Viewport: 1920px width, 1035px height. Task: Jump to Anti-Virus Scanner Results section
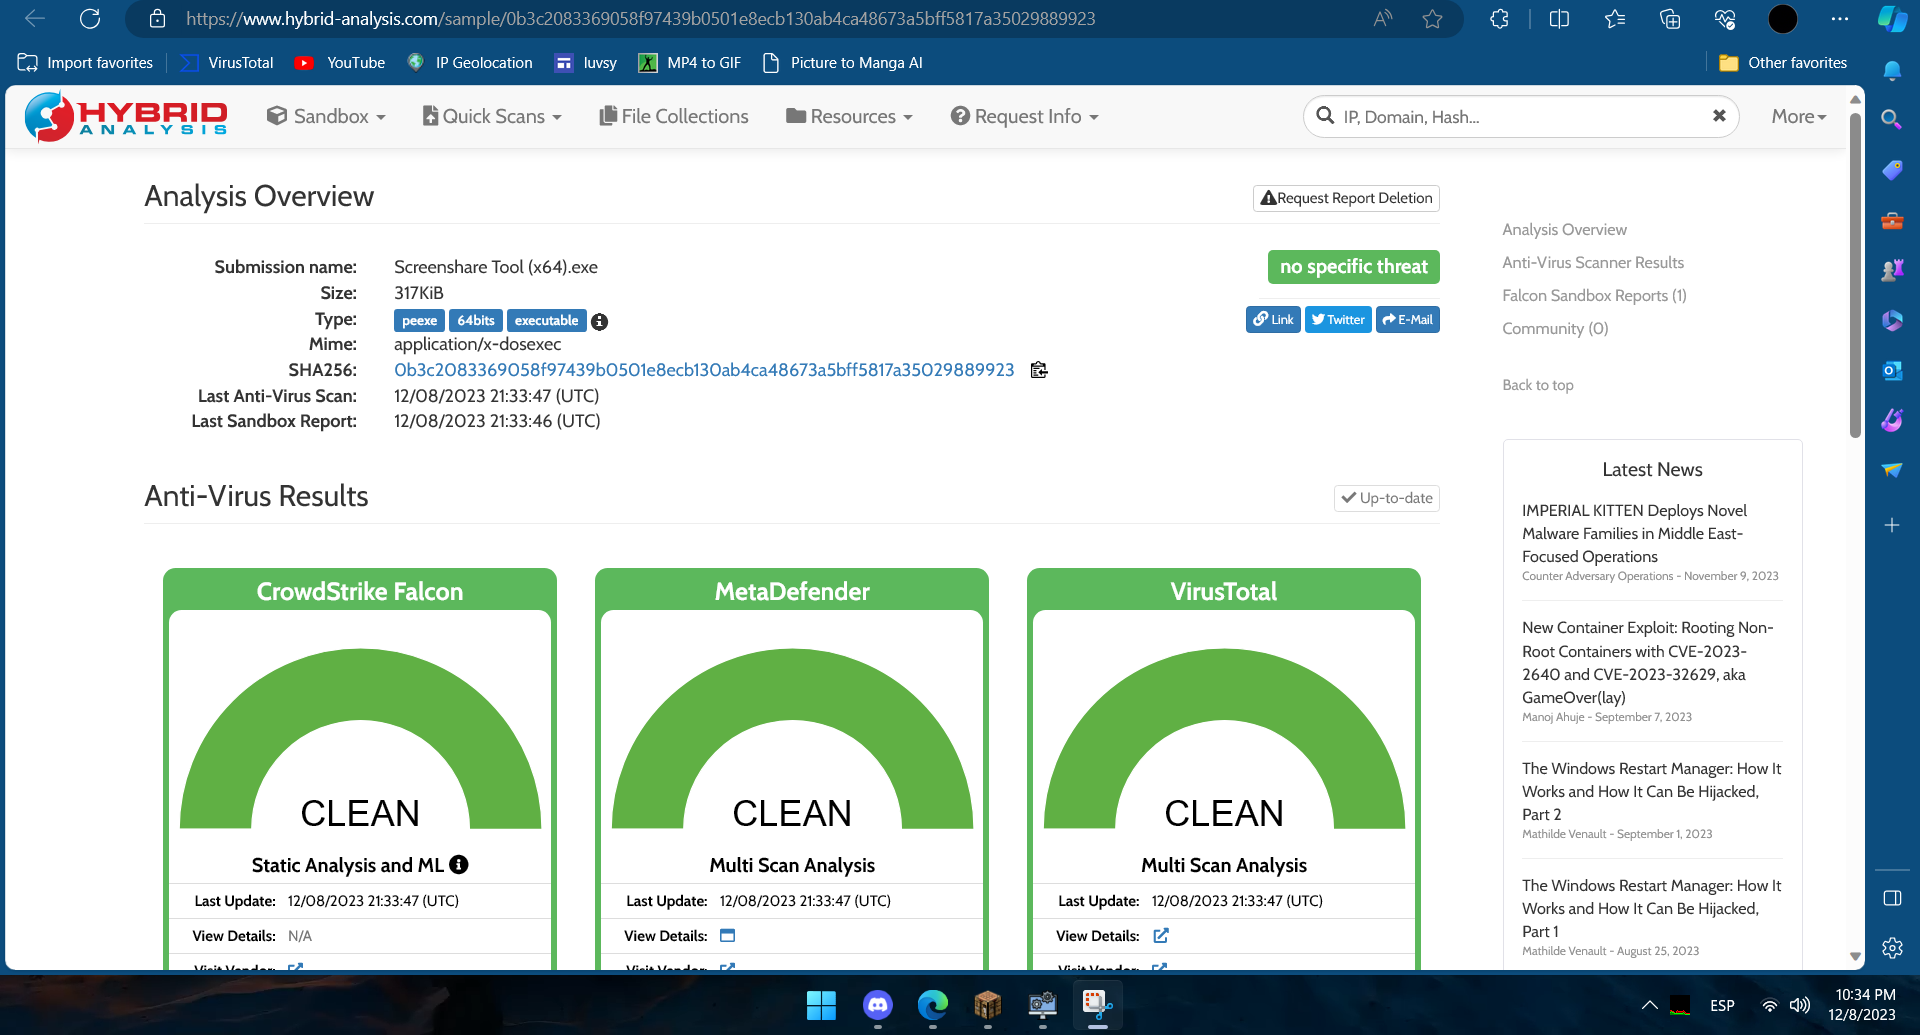(1593, 262)
